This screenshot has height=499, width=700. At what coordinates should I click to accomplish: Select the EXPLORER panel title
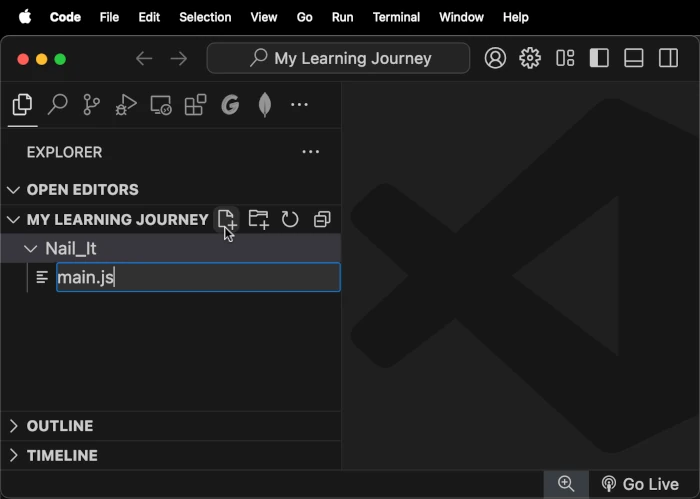(x=64, y=152)
